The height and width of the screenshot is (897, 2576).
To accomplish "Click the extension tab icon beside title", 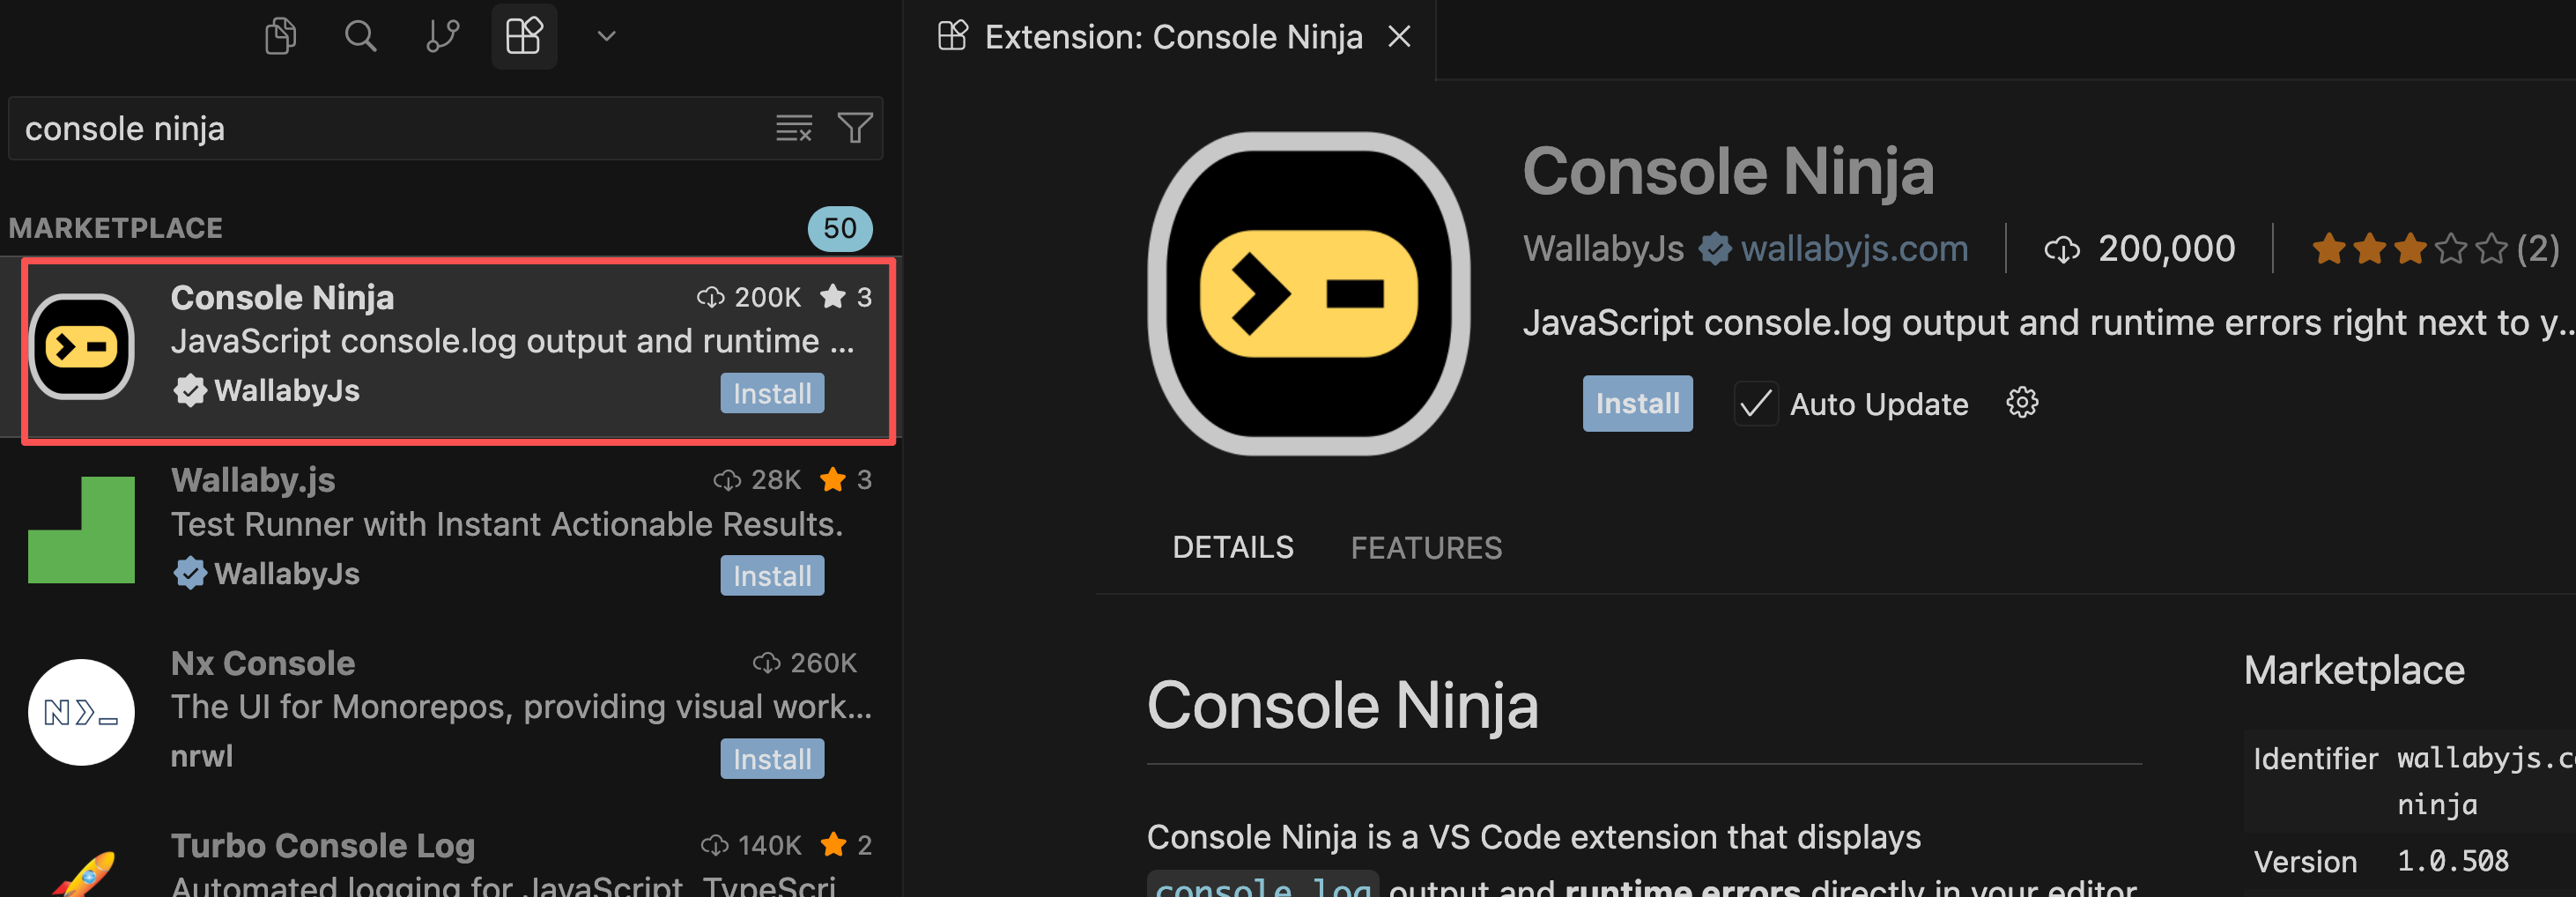I will 952,36.
